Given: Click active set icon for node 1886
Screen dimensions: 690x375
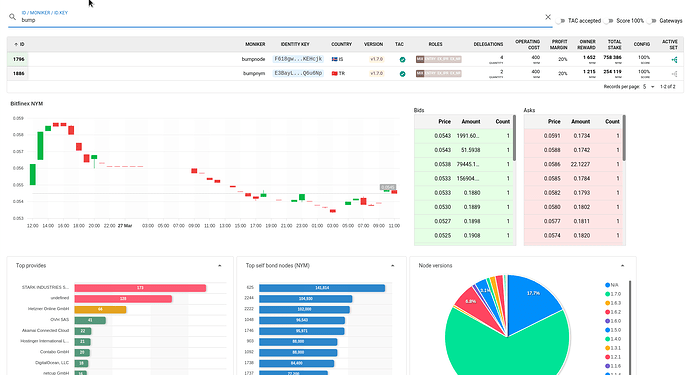Looking at the screenshot, I should click(x=674, y=74).
